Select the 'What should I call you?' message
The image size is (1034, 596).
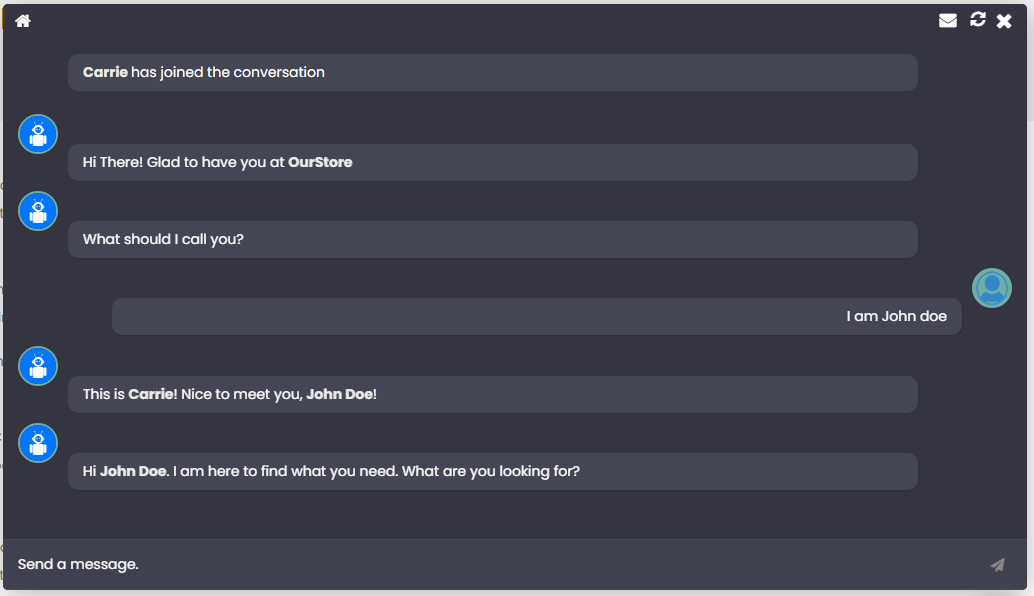coord(492,239)
